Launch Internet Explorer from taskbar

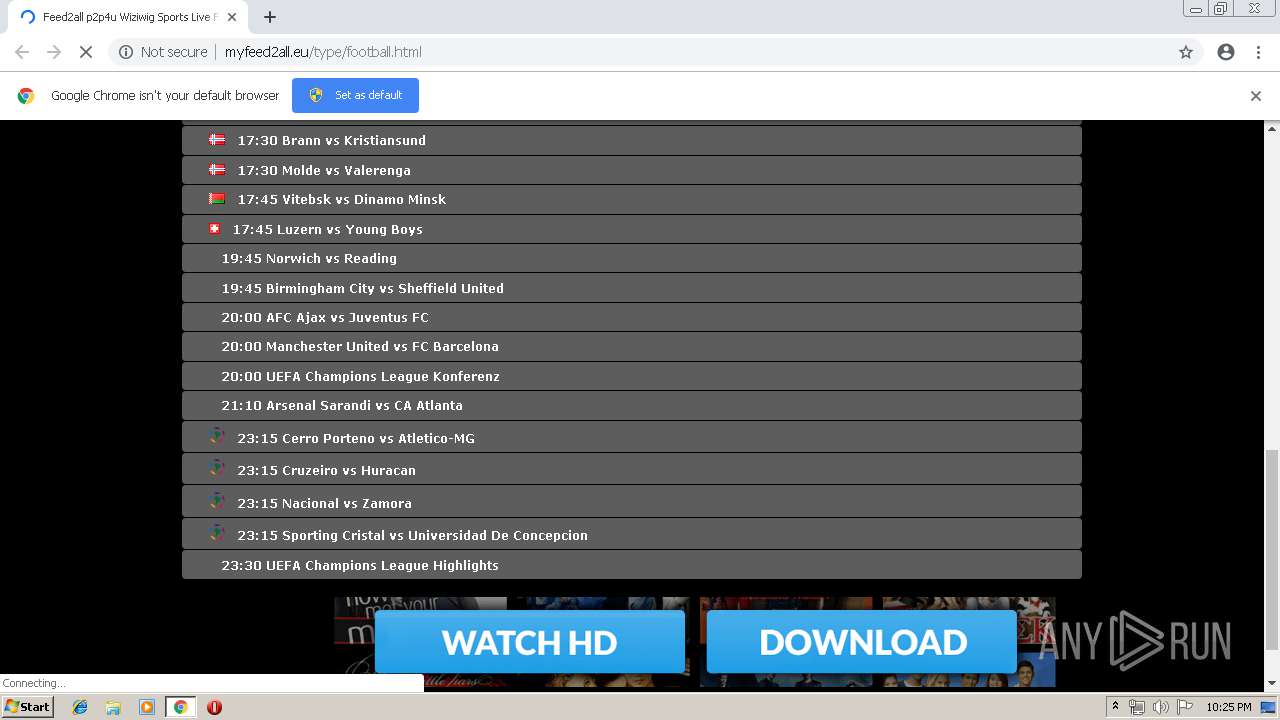point(80,707)
